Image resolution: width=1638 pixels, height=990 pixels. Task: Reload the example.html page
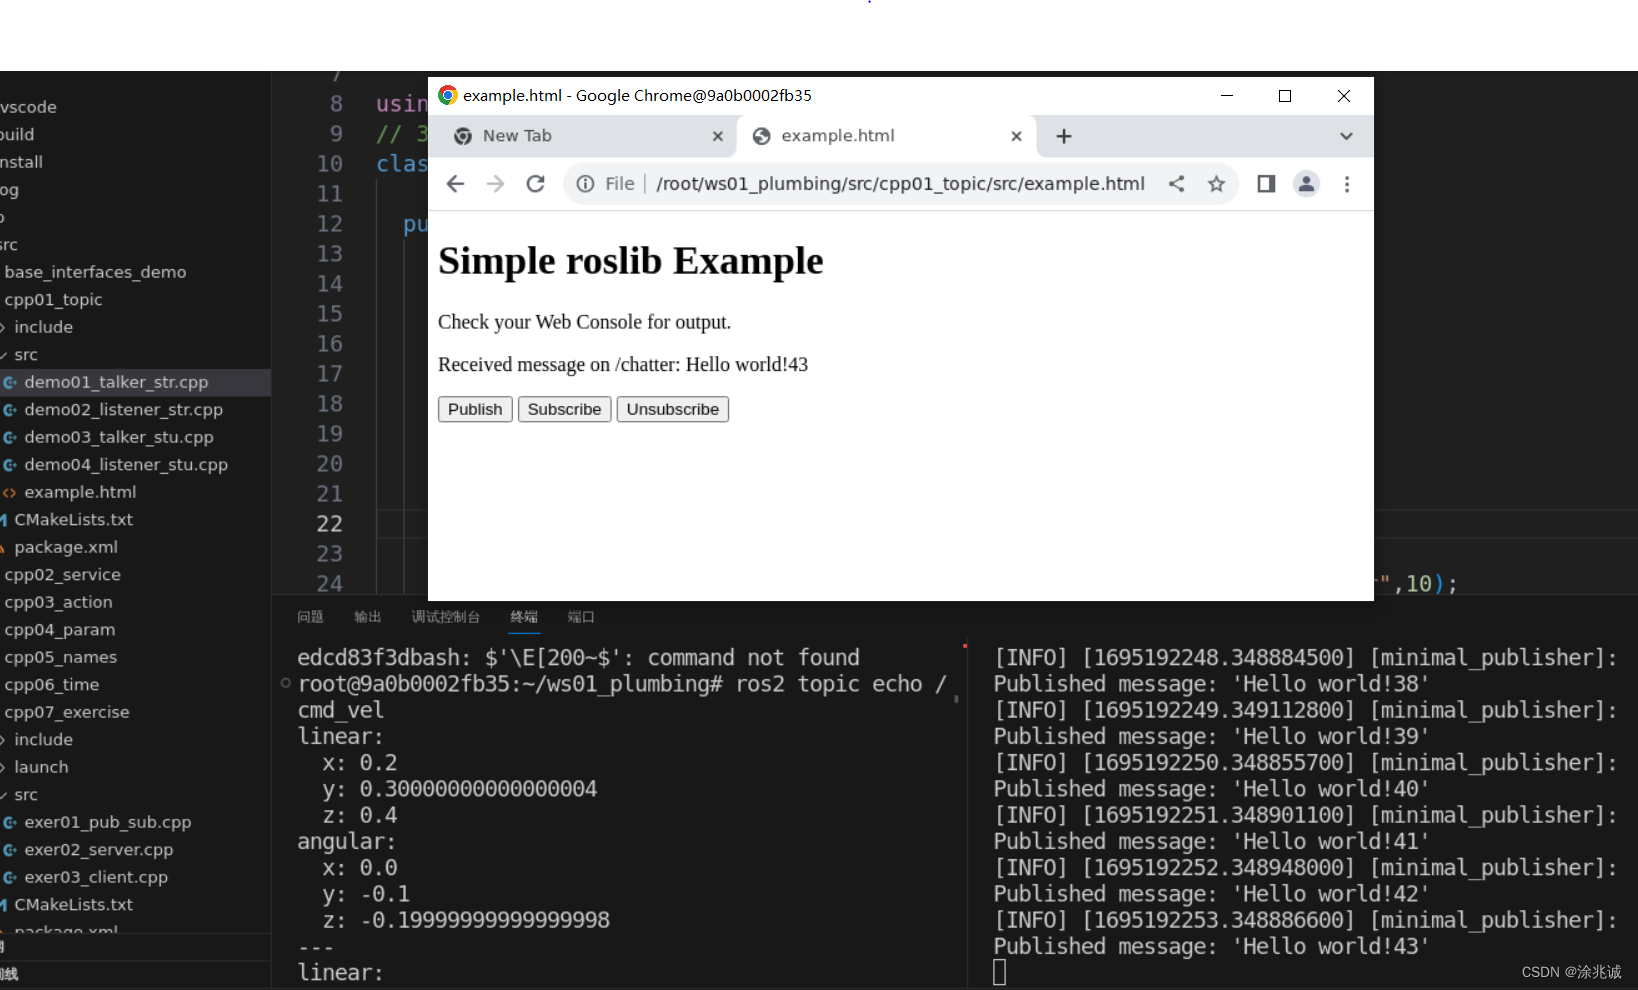(x=536, y=184)
